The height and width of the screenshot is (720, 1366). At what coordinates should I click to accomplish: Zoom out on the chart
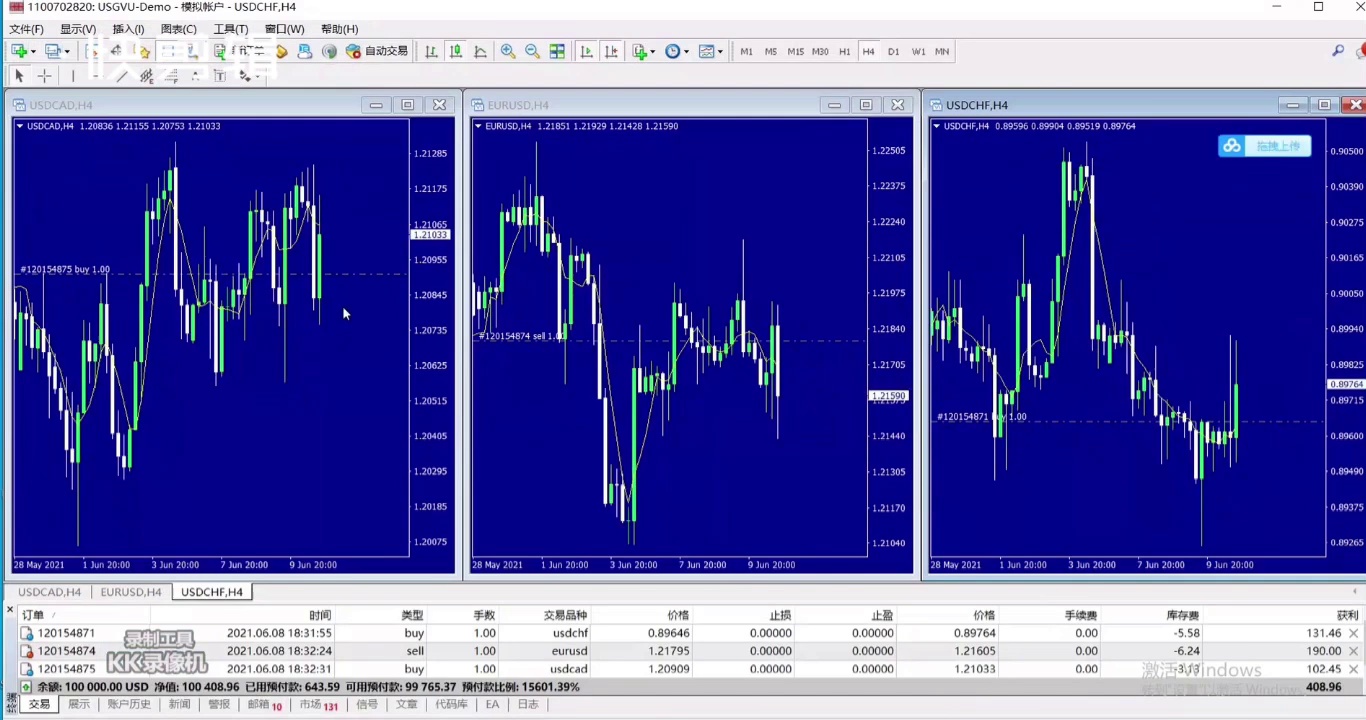tap(532, 51)
